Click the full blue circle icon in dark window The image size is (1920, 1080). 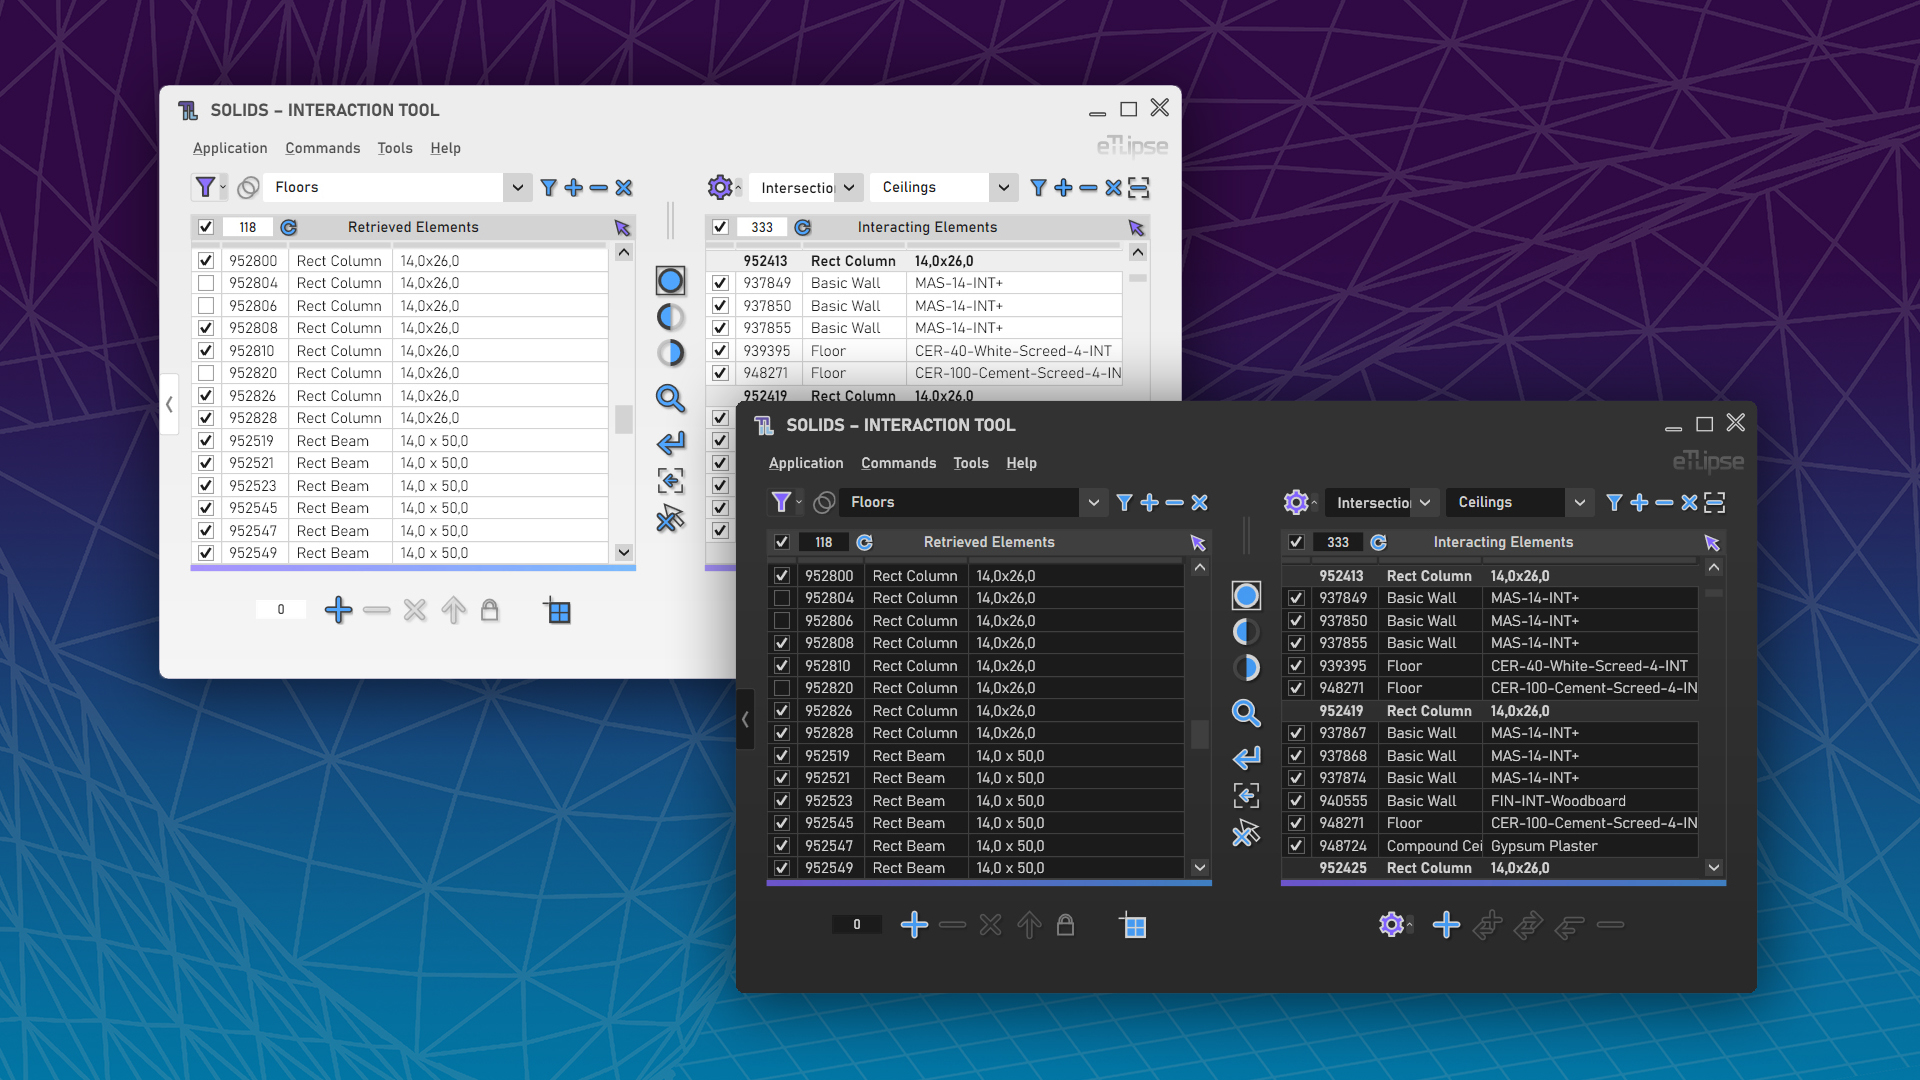[x=1245, y=596]
